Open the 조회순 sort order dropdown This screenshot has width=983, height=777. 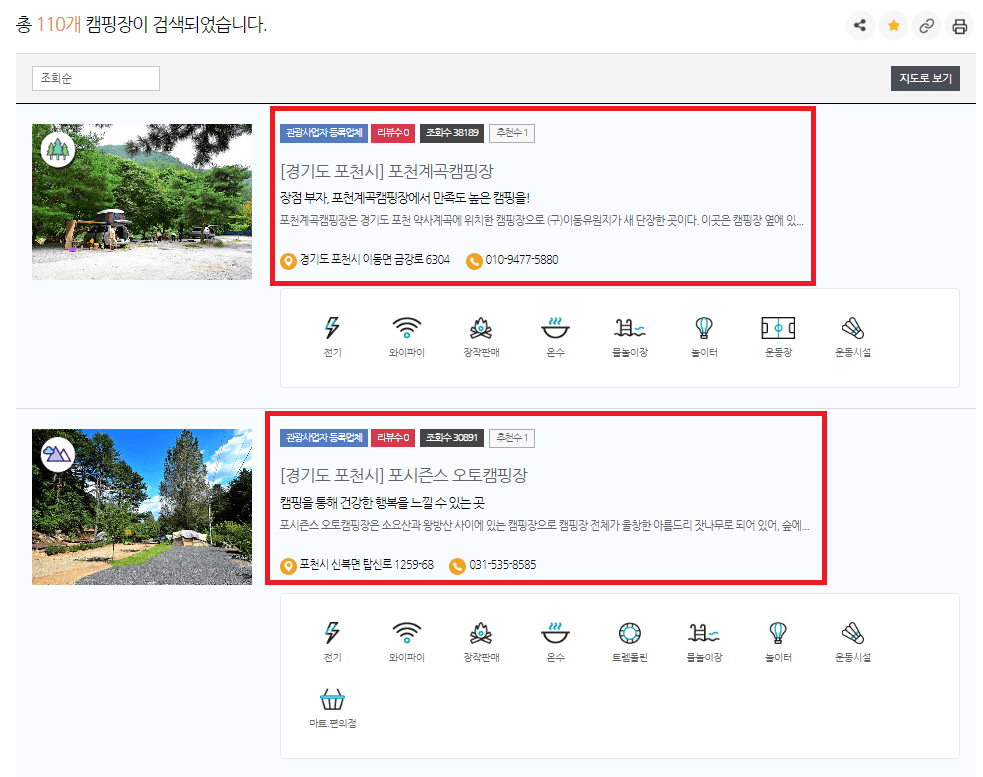[x=95, y=77]
